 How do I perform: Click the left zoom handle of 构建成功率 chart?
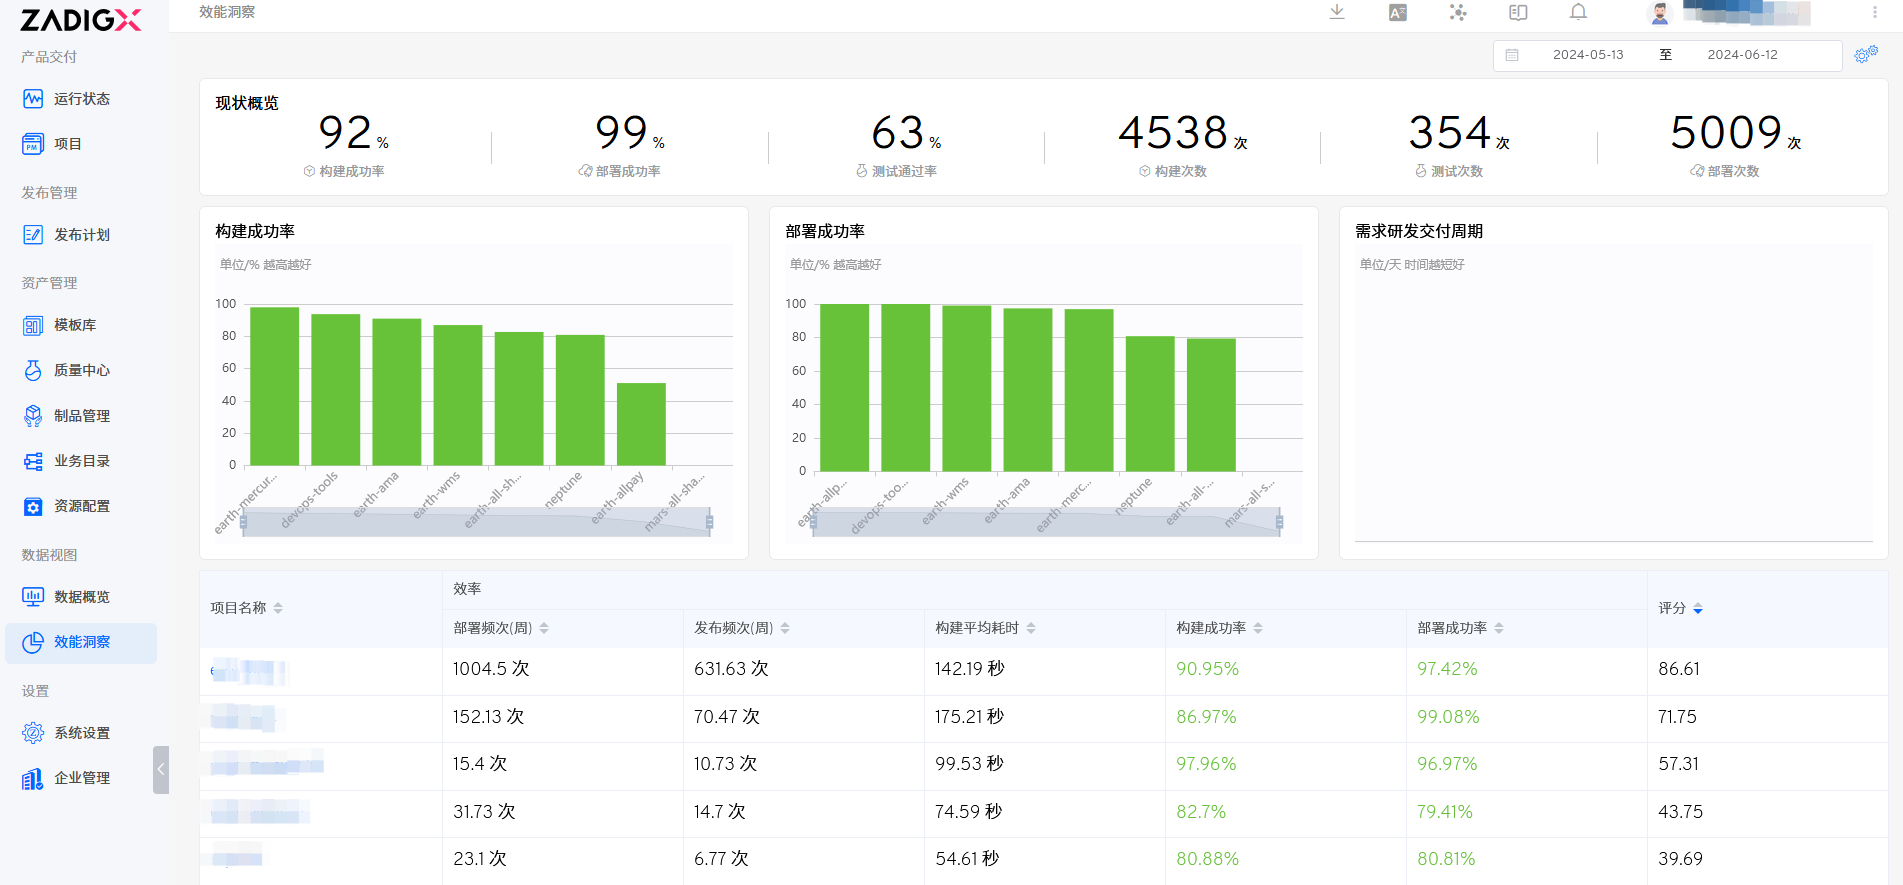[x=243, y=522]
